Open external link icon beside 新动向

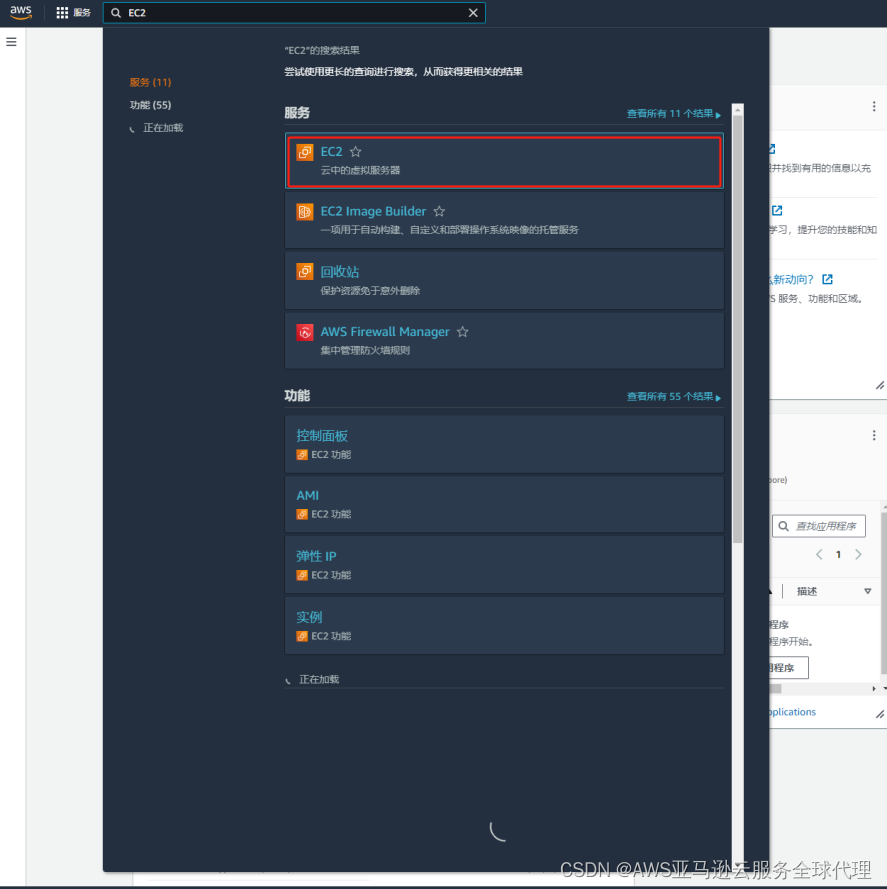tap(827, 279)
